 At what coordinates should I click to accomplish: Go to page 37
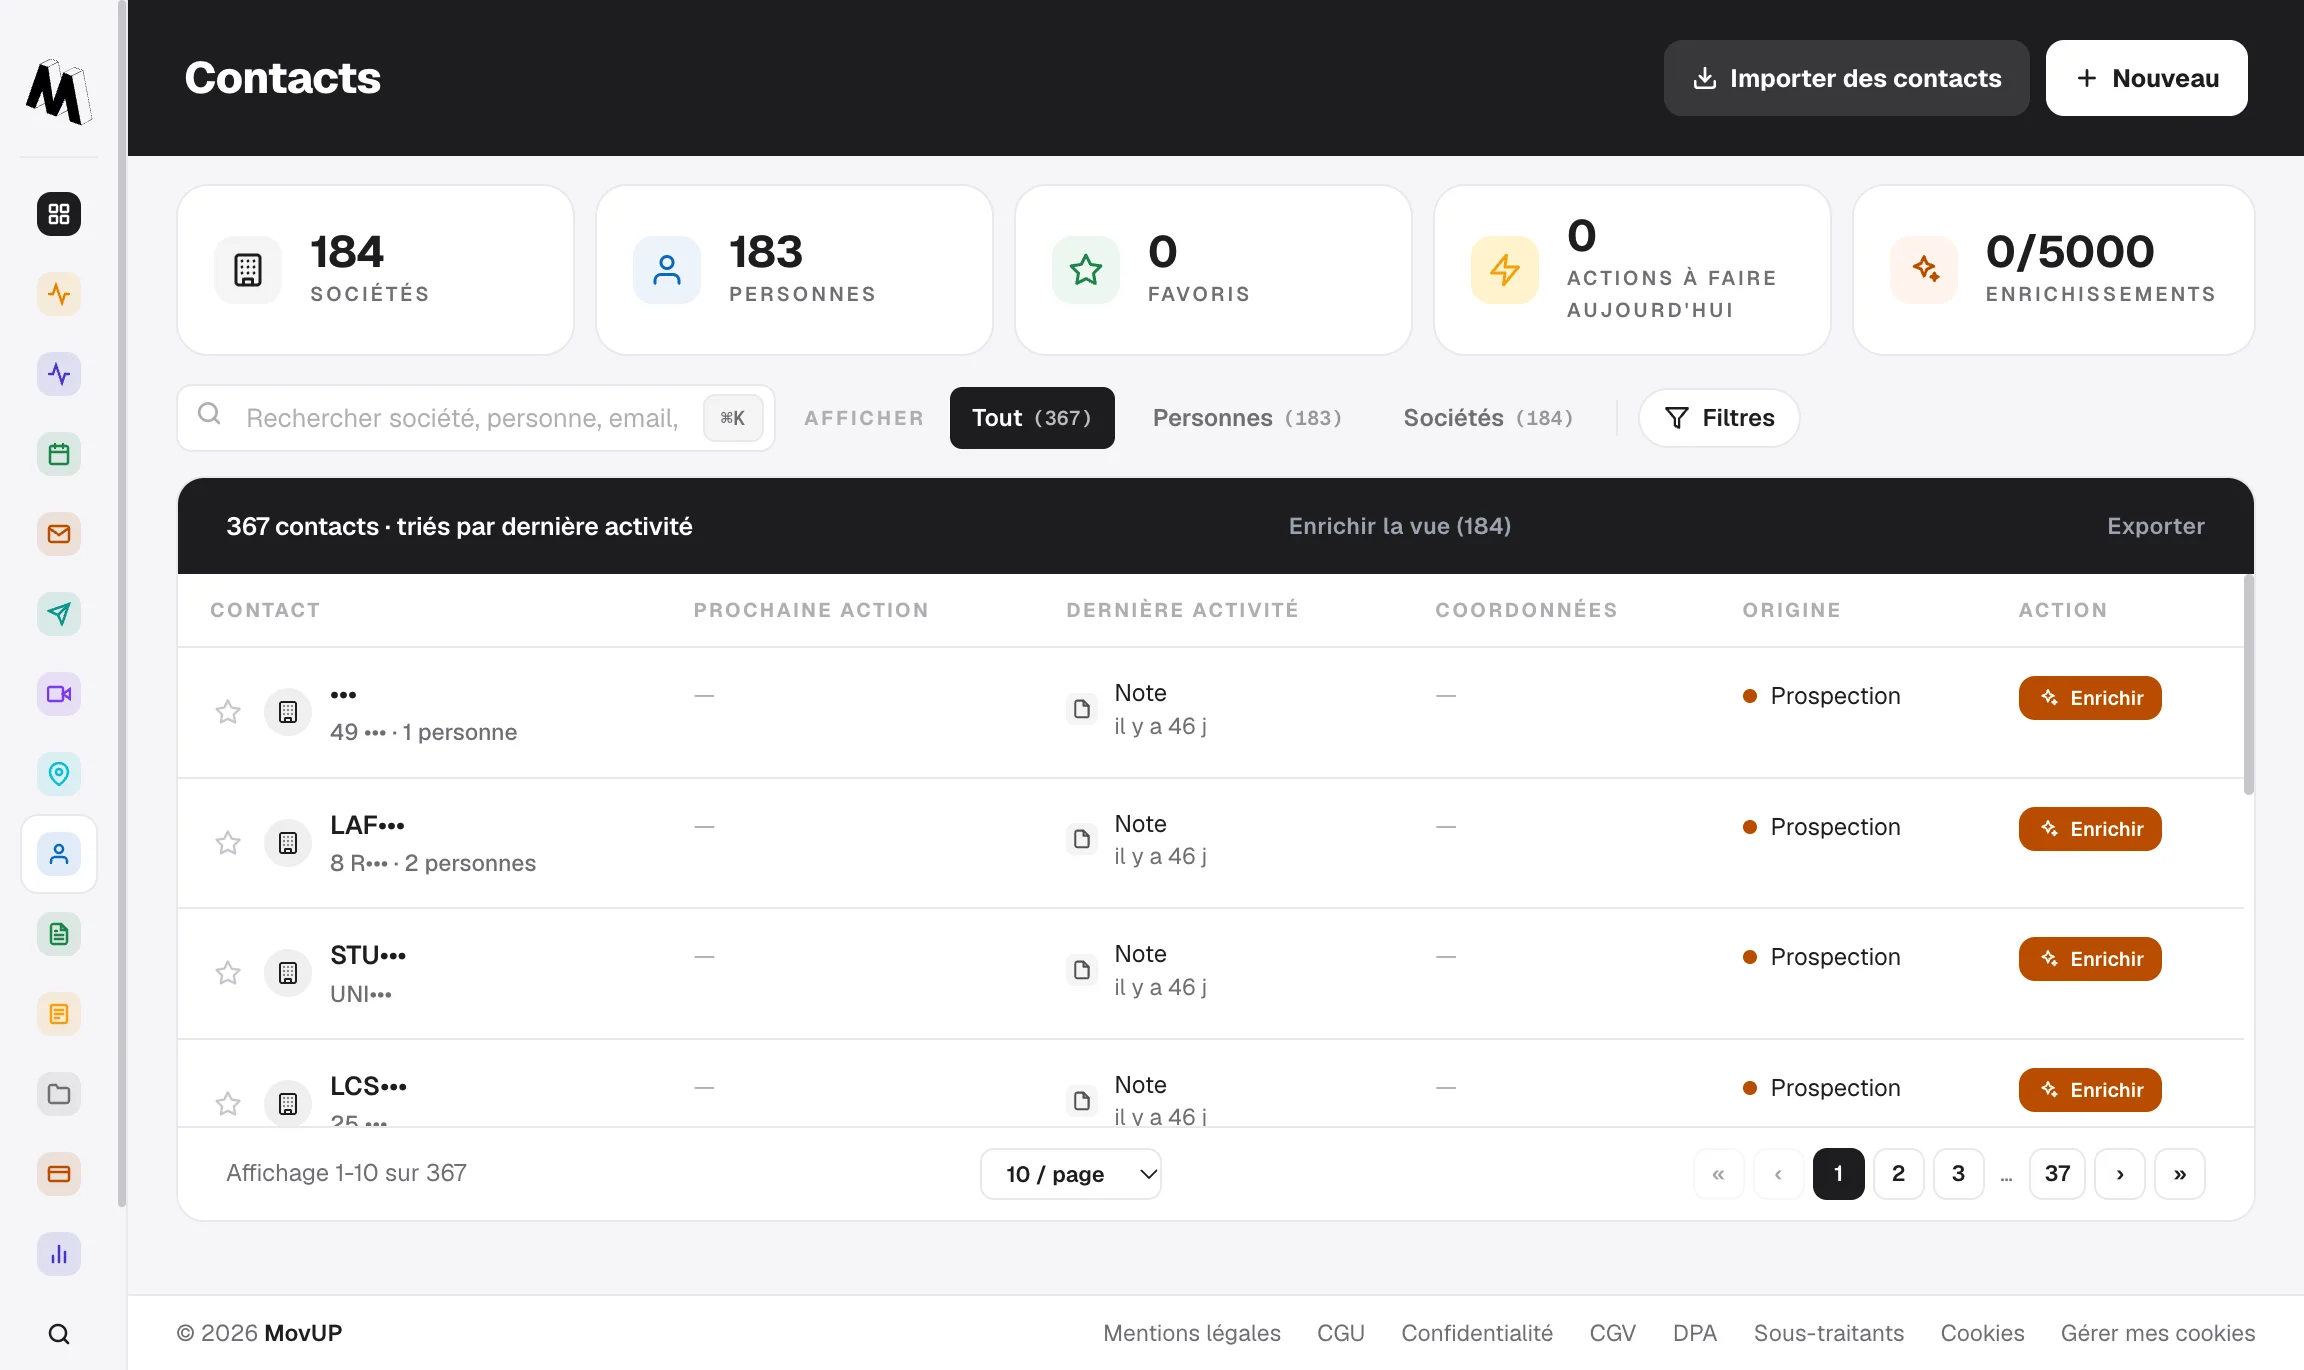pyautogui.click(x=2057, y=1174)
